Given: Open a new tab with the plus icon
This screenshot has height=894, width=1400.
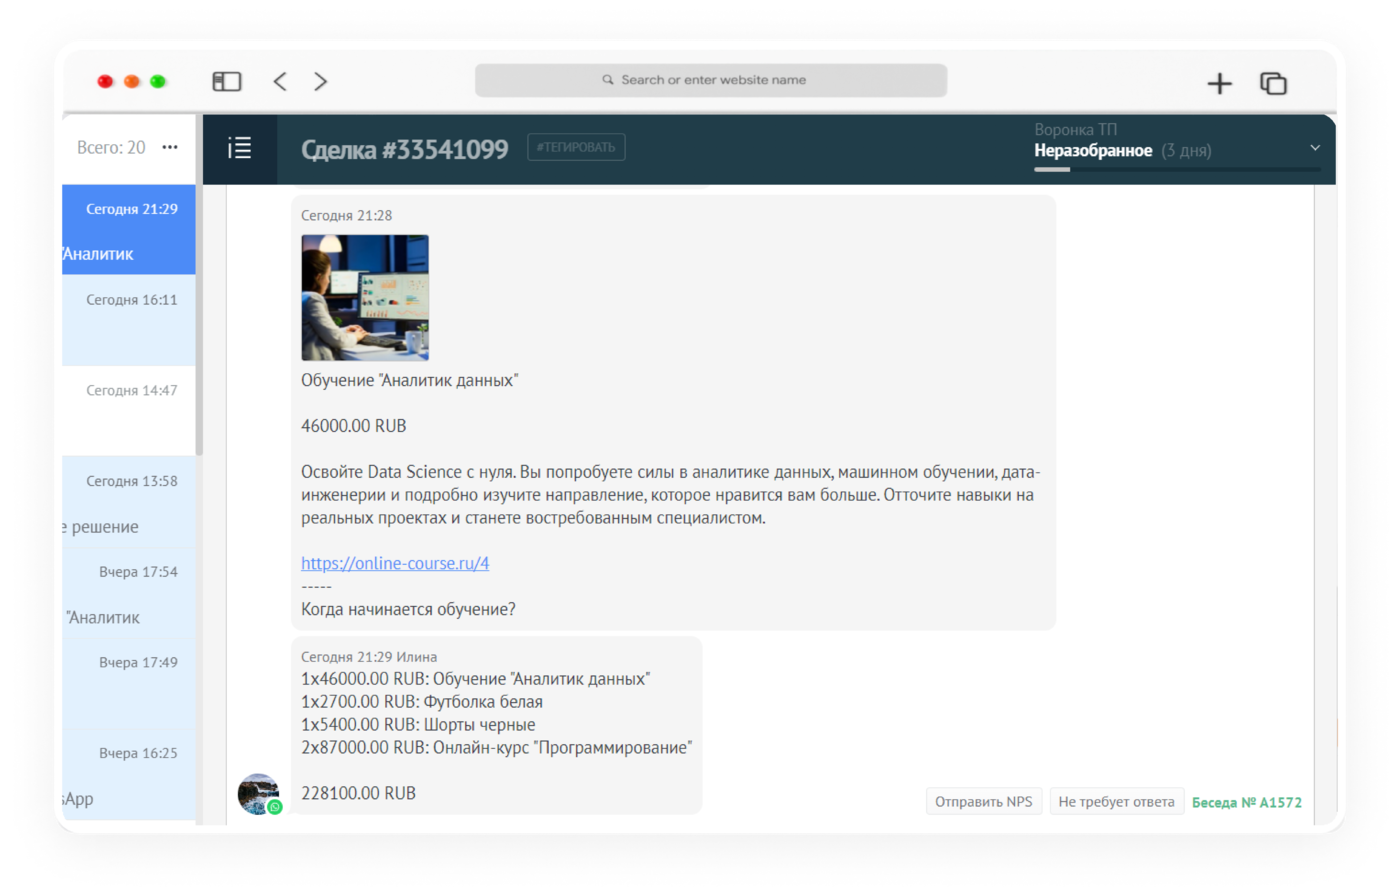Looking at the screenshot, I should pyautogui.click(x=1219, y=83).
